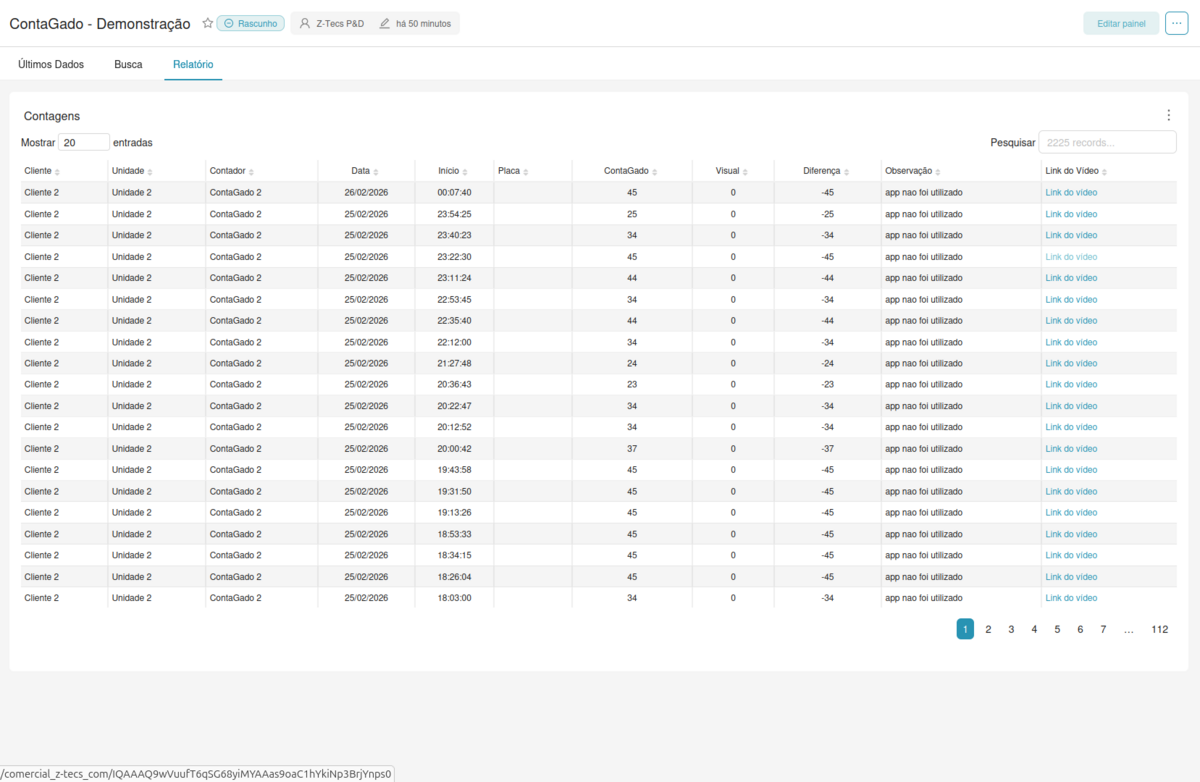Viewport: 1200px width, 782px height.
Task: Open the entries-per-page selector showing 20
Action: tap(84, 142)
